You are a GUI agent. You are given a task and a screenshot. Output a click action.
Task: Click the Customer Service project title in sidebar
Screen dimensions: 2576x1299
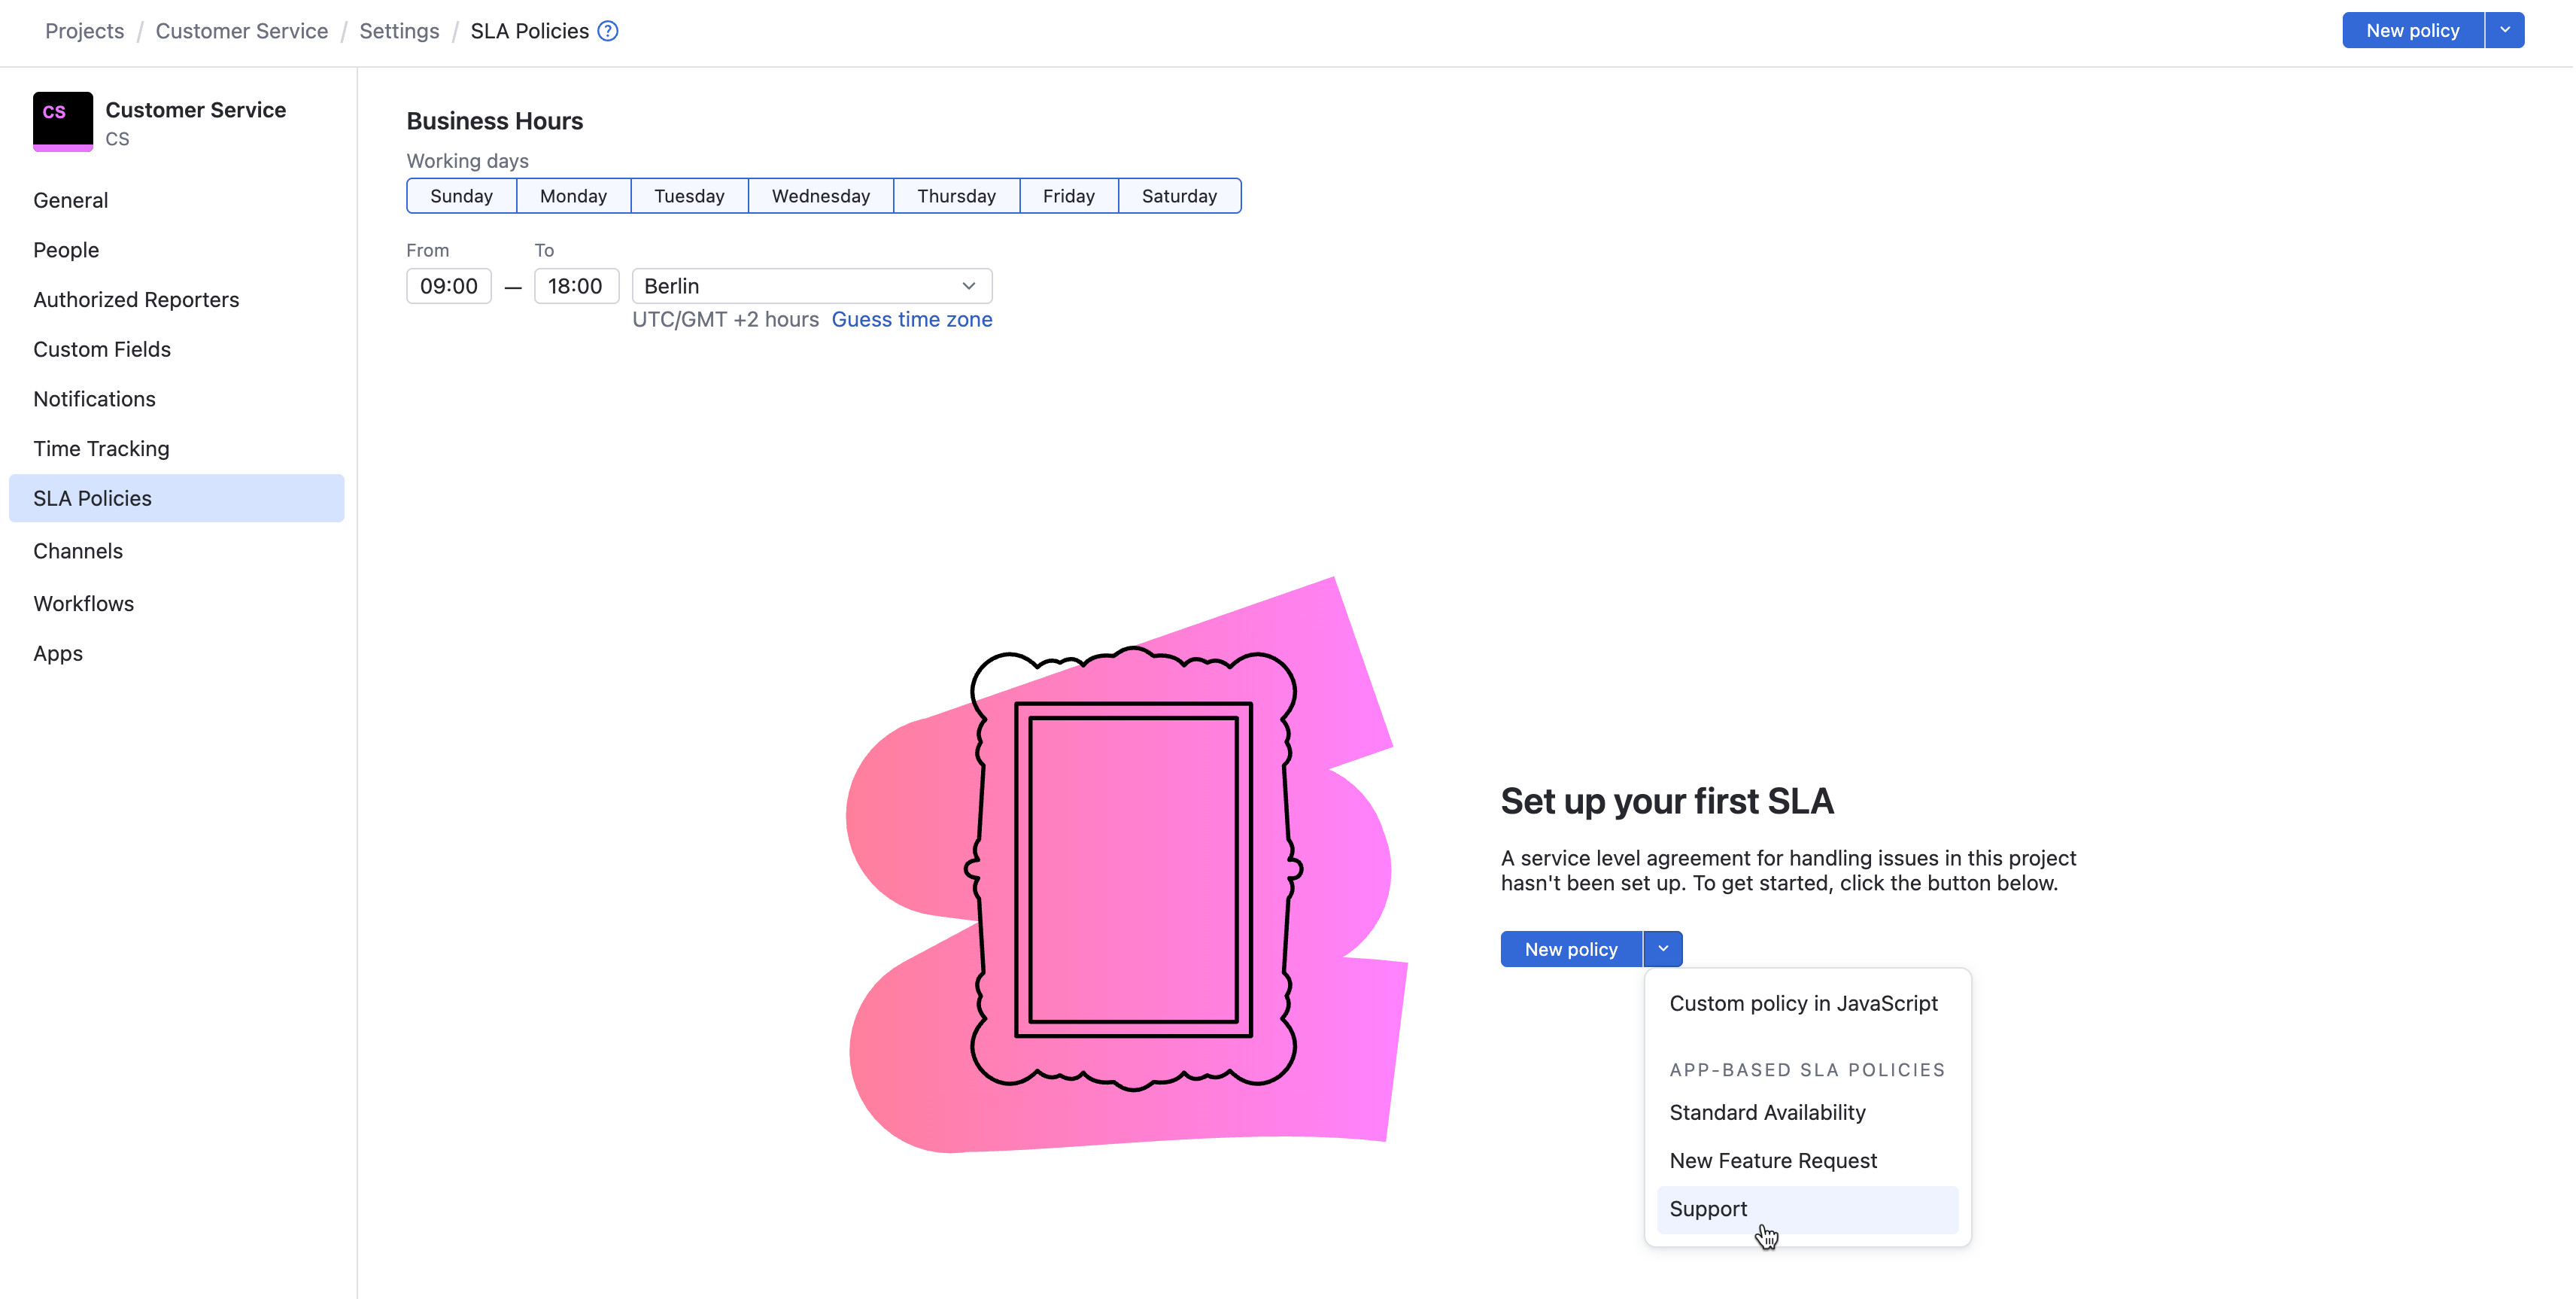pyautogui.click(x=196, y=110)
